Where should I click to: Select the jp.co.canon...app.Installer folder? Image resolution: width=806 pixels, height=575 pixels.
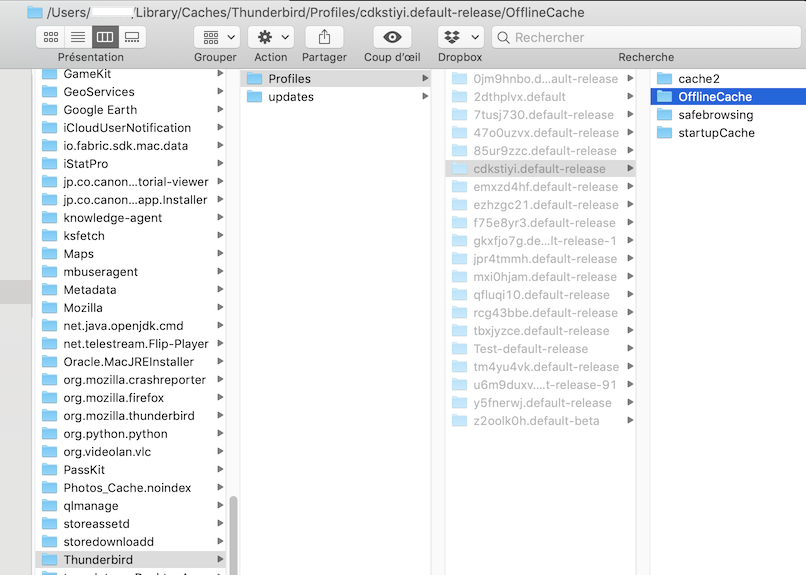pos(131,199)
